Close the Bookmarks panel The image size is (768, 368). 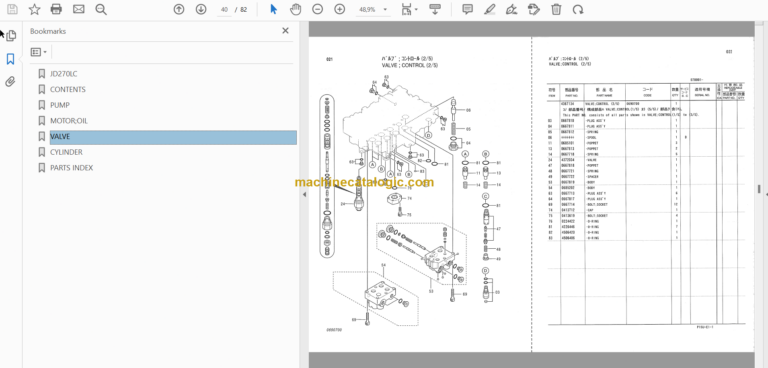coord(286,31)
